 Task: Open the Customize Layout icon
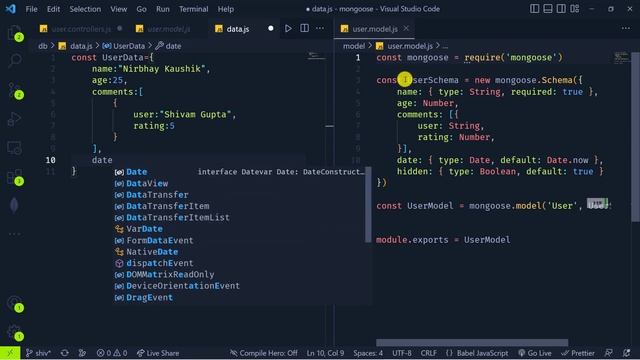pos(575,9)
